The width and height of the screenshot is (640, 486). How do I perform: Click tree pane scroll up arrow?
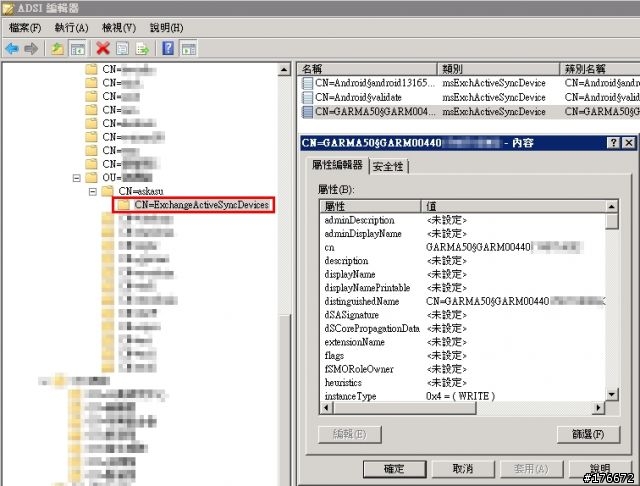(x=284, y=70)
